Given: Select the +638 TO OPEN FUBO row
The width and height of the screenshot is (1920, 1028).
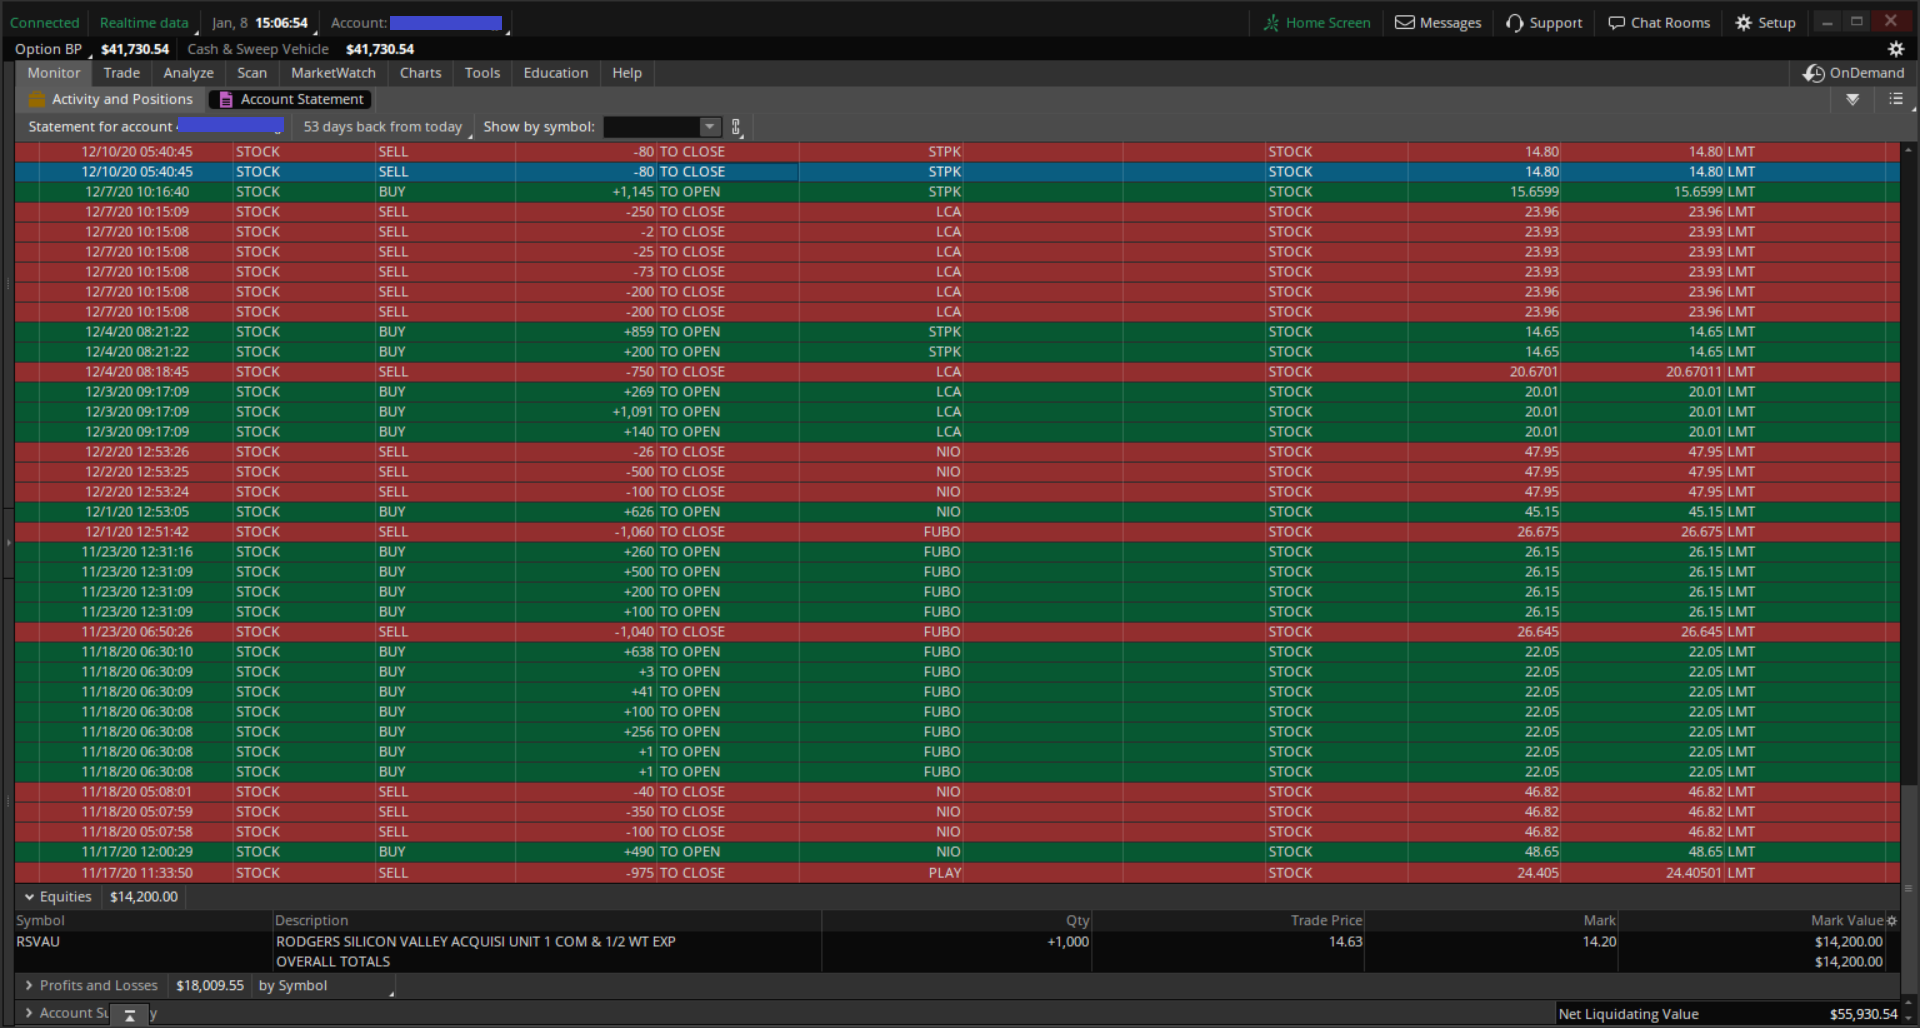Looking at the screenshot, I should click(x=957, y=652).
